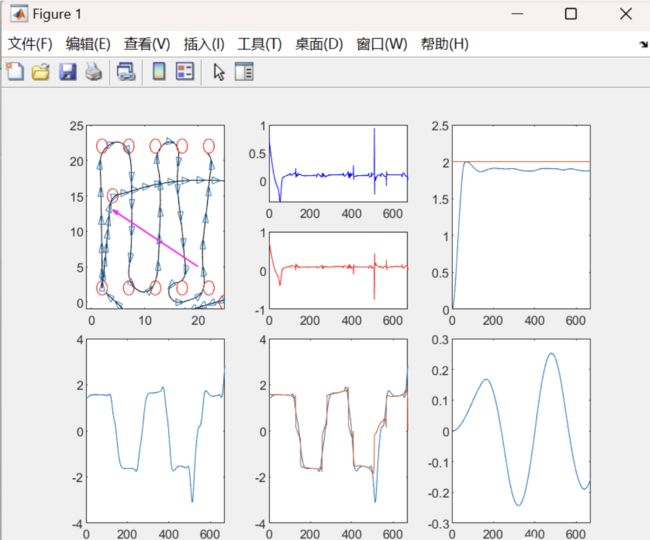This screenshot has width=650, height=540.
Task: Open the 桌面(D) menu
Action: click(319, 44)
